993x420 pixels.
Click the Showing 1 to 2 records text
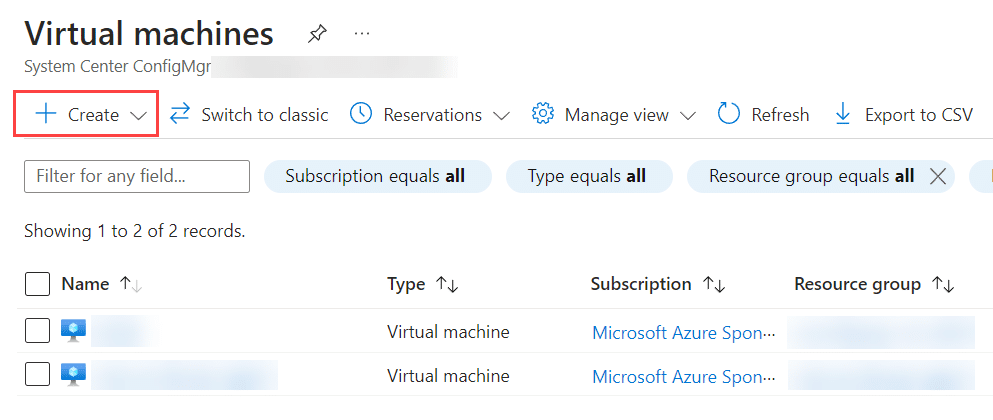pyautogui.click(x=134, y=231)
